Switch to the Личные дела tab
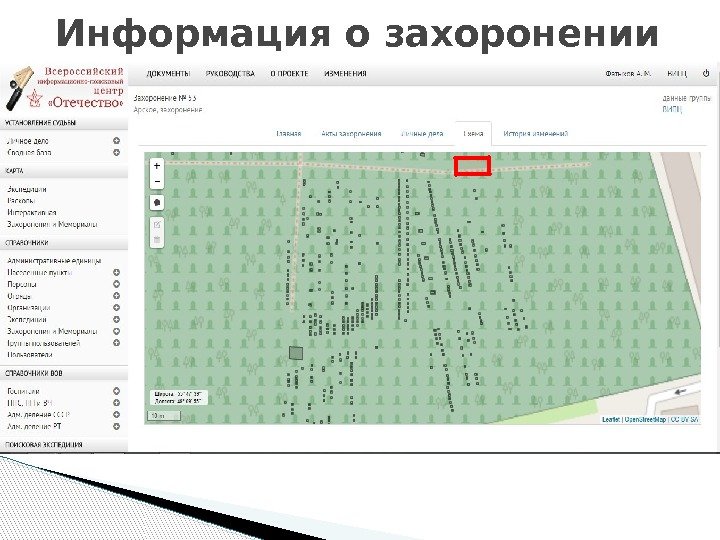The width and height of the screenshot is (720, 540). [x=422, y=134]
